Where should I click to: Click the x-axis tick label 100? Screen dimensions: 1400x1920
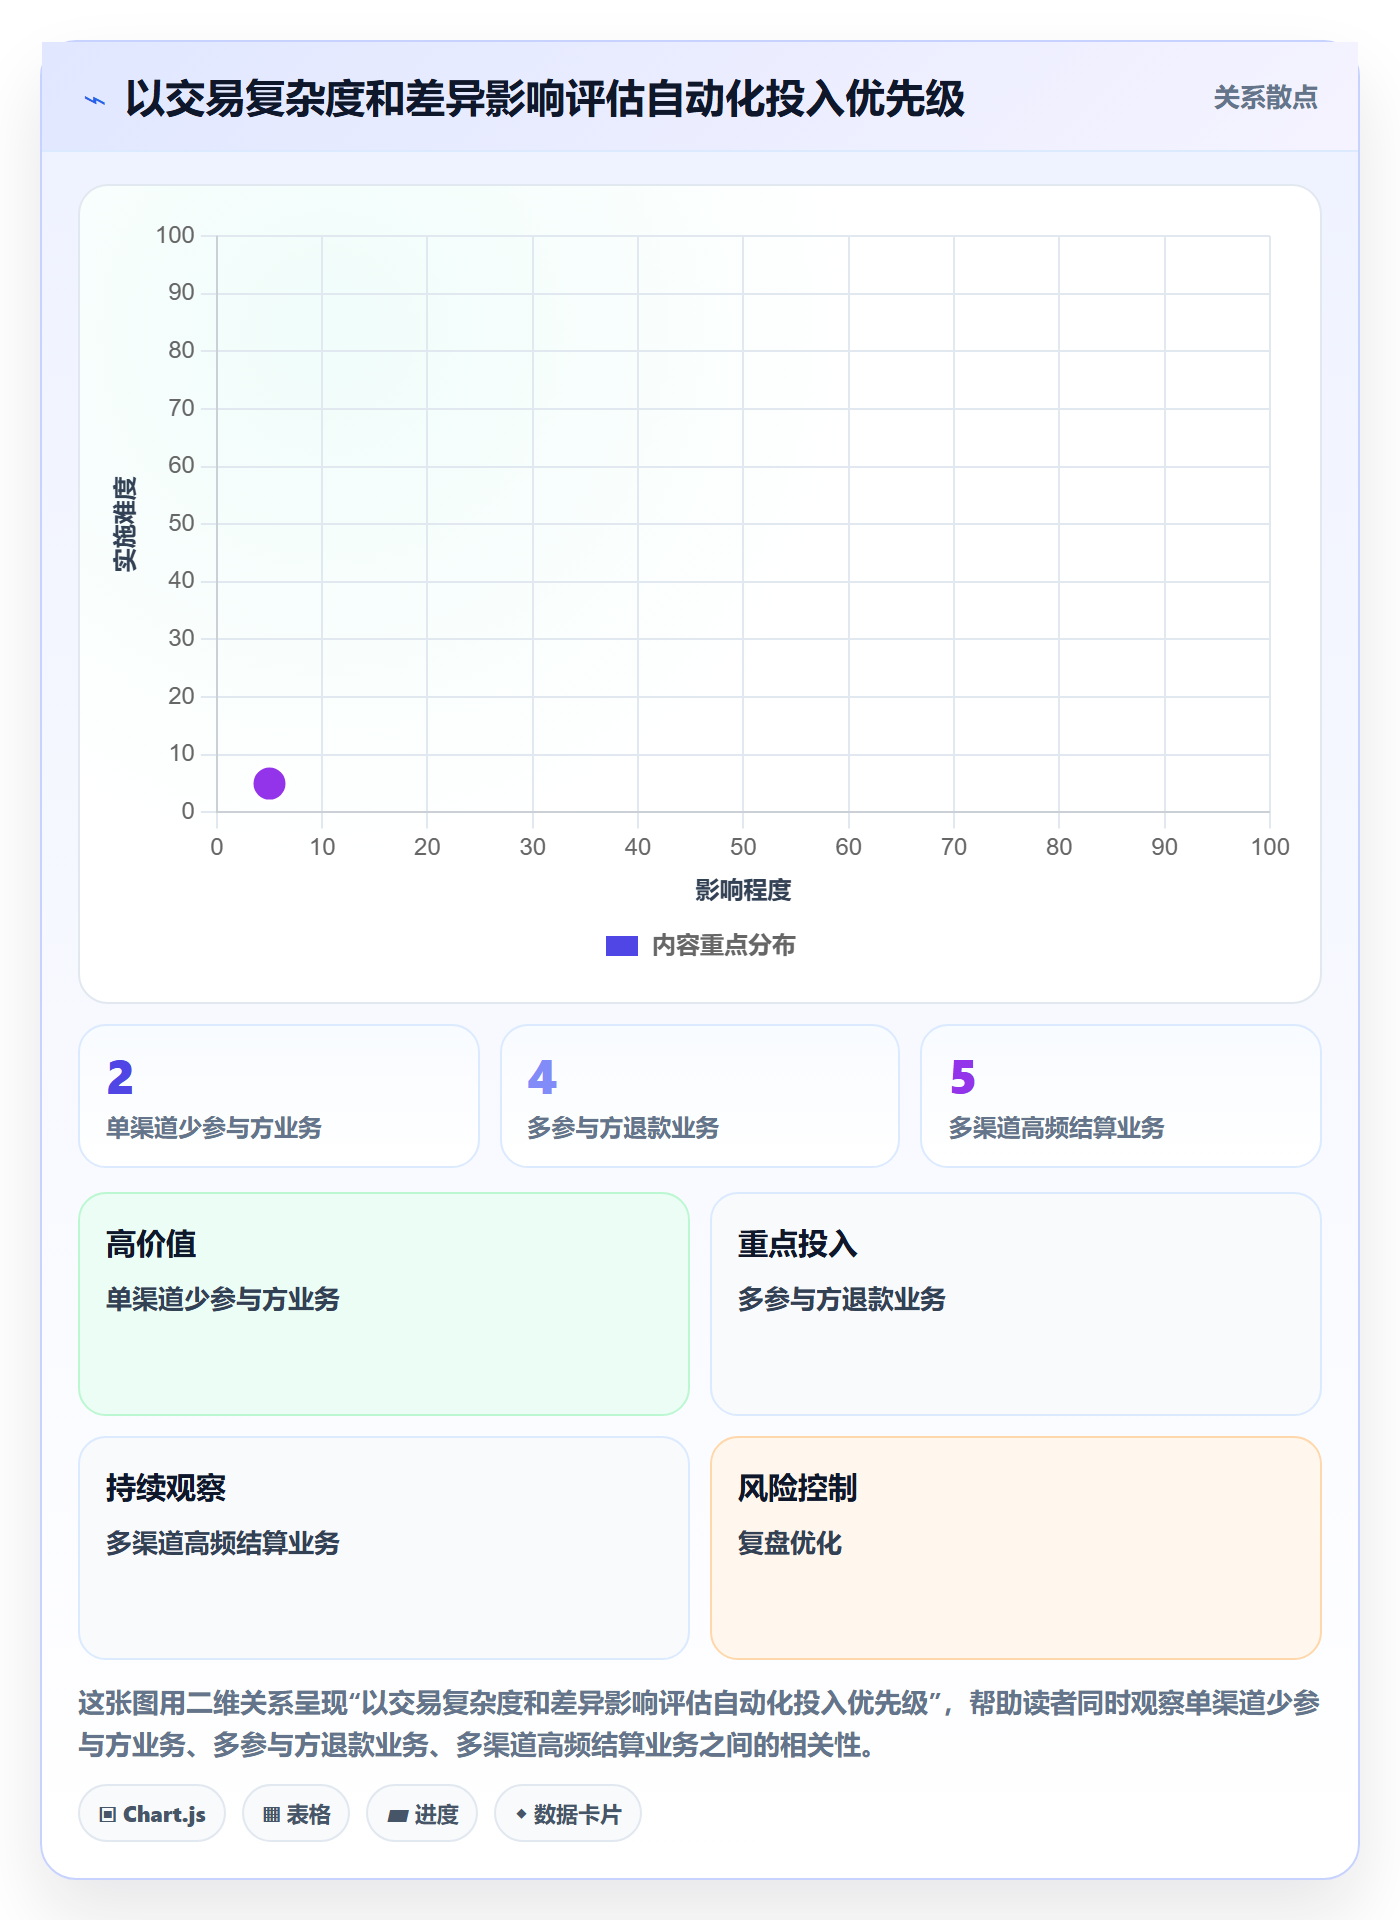pyautogui.click(x=1270, y=847)
